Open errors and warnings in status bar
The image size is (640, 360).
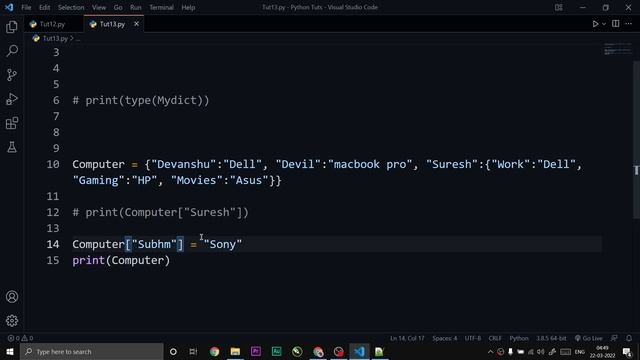tap(20, 338)
